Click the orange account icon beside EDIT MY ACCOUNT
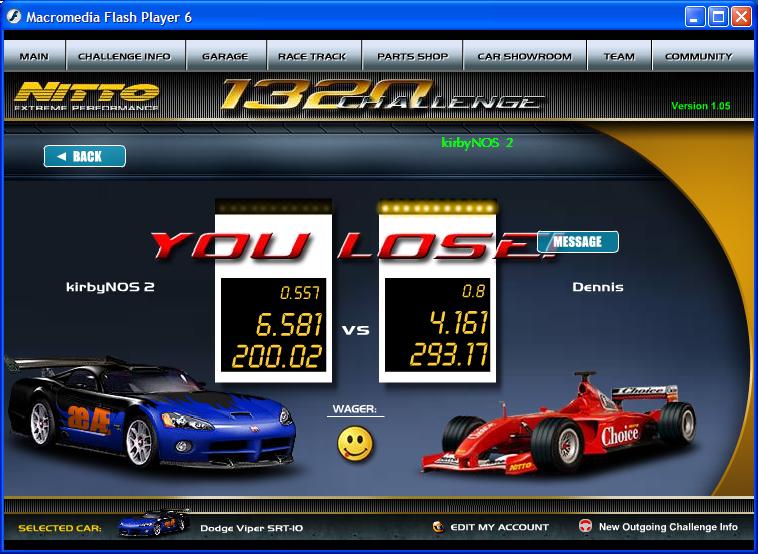The image size is (758, 554). [x=438, y=526]
